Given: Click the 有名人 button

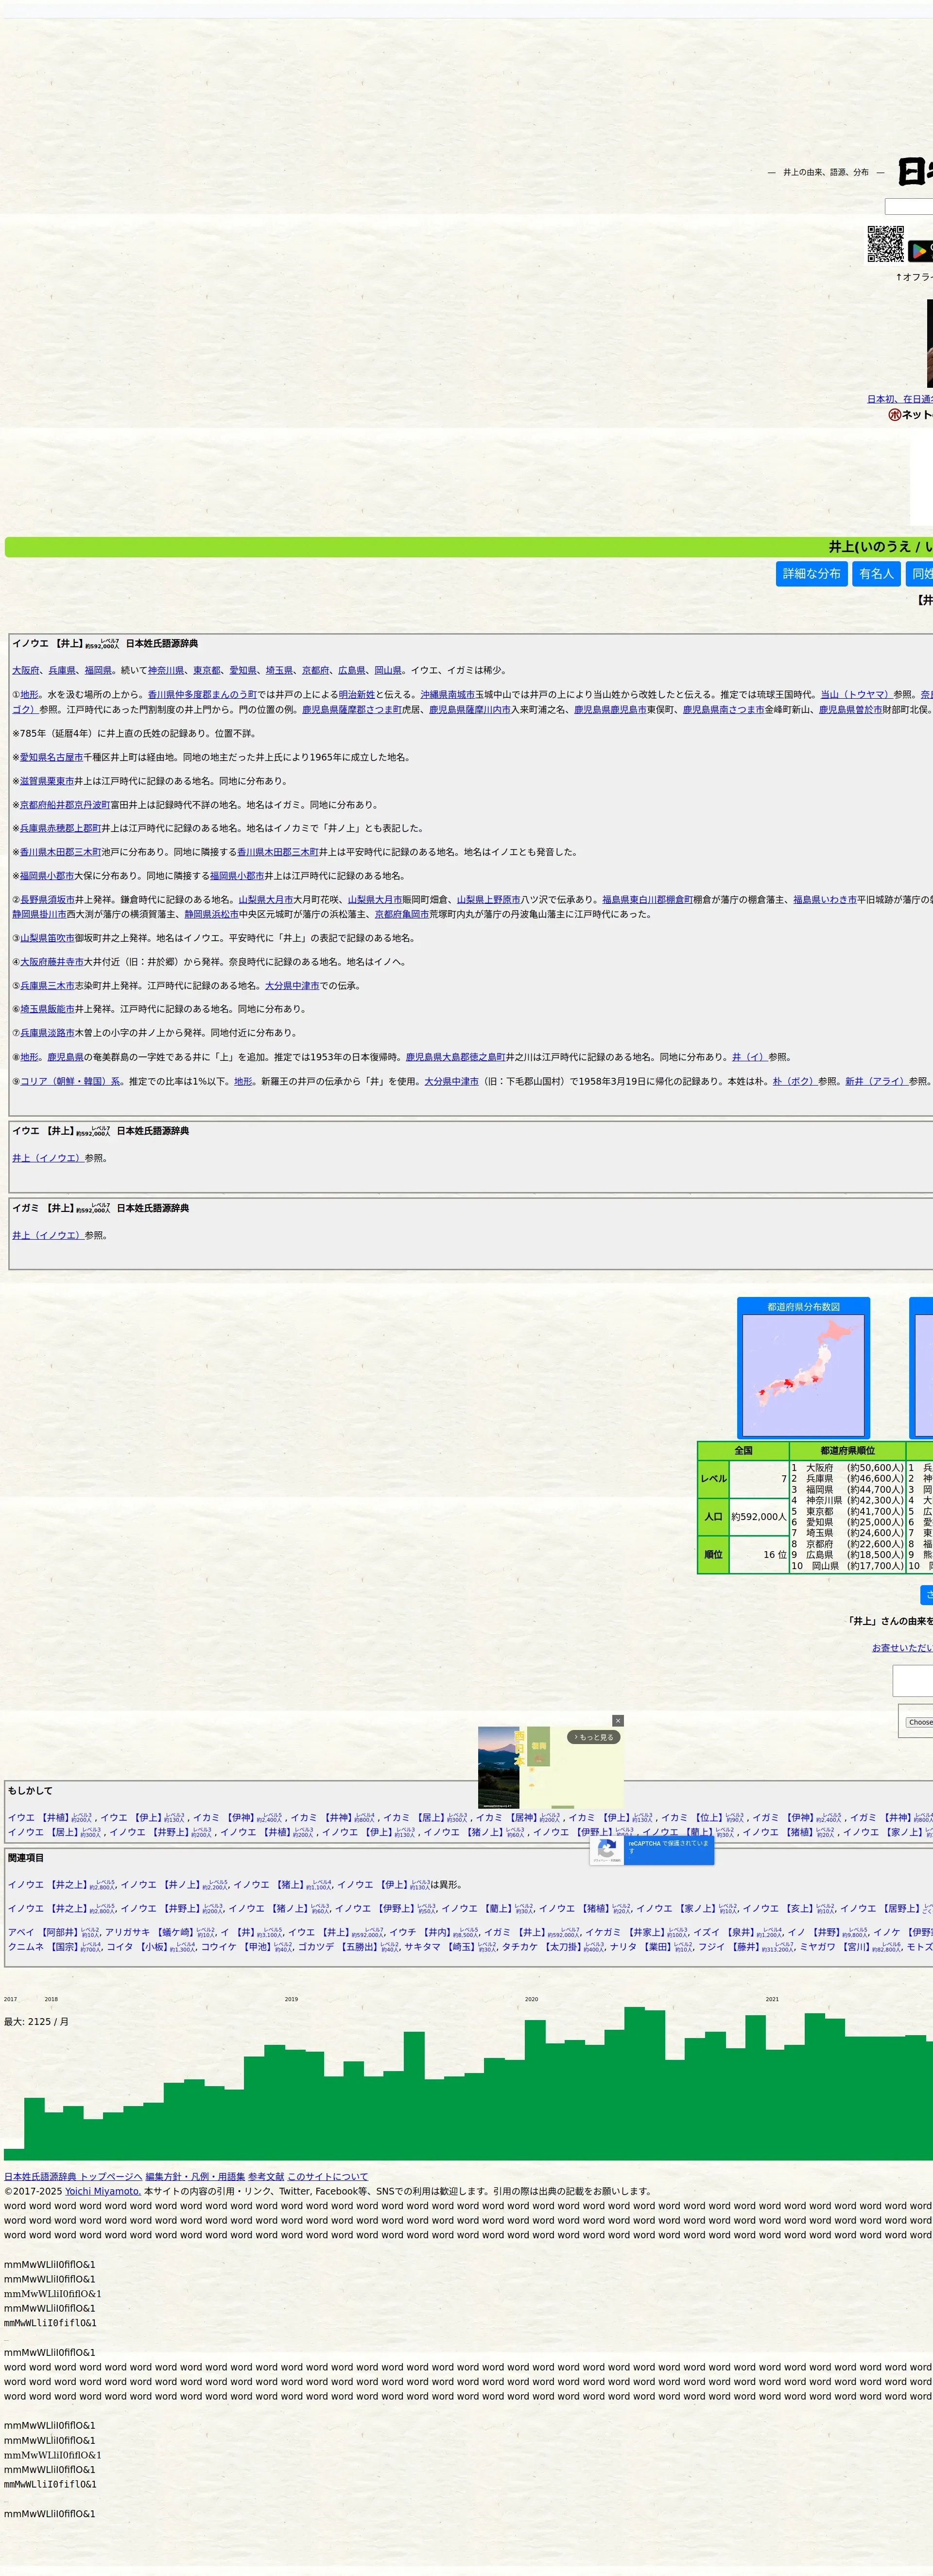Looking at the screenshot, I should pos(876,574).
